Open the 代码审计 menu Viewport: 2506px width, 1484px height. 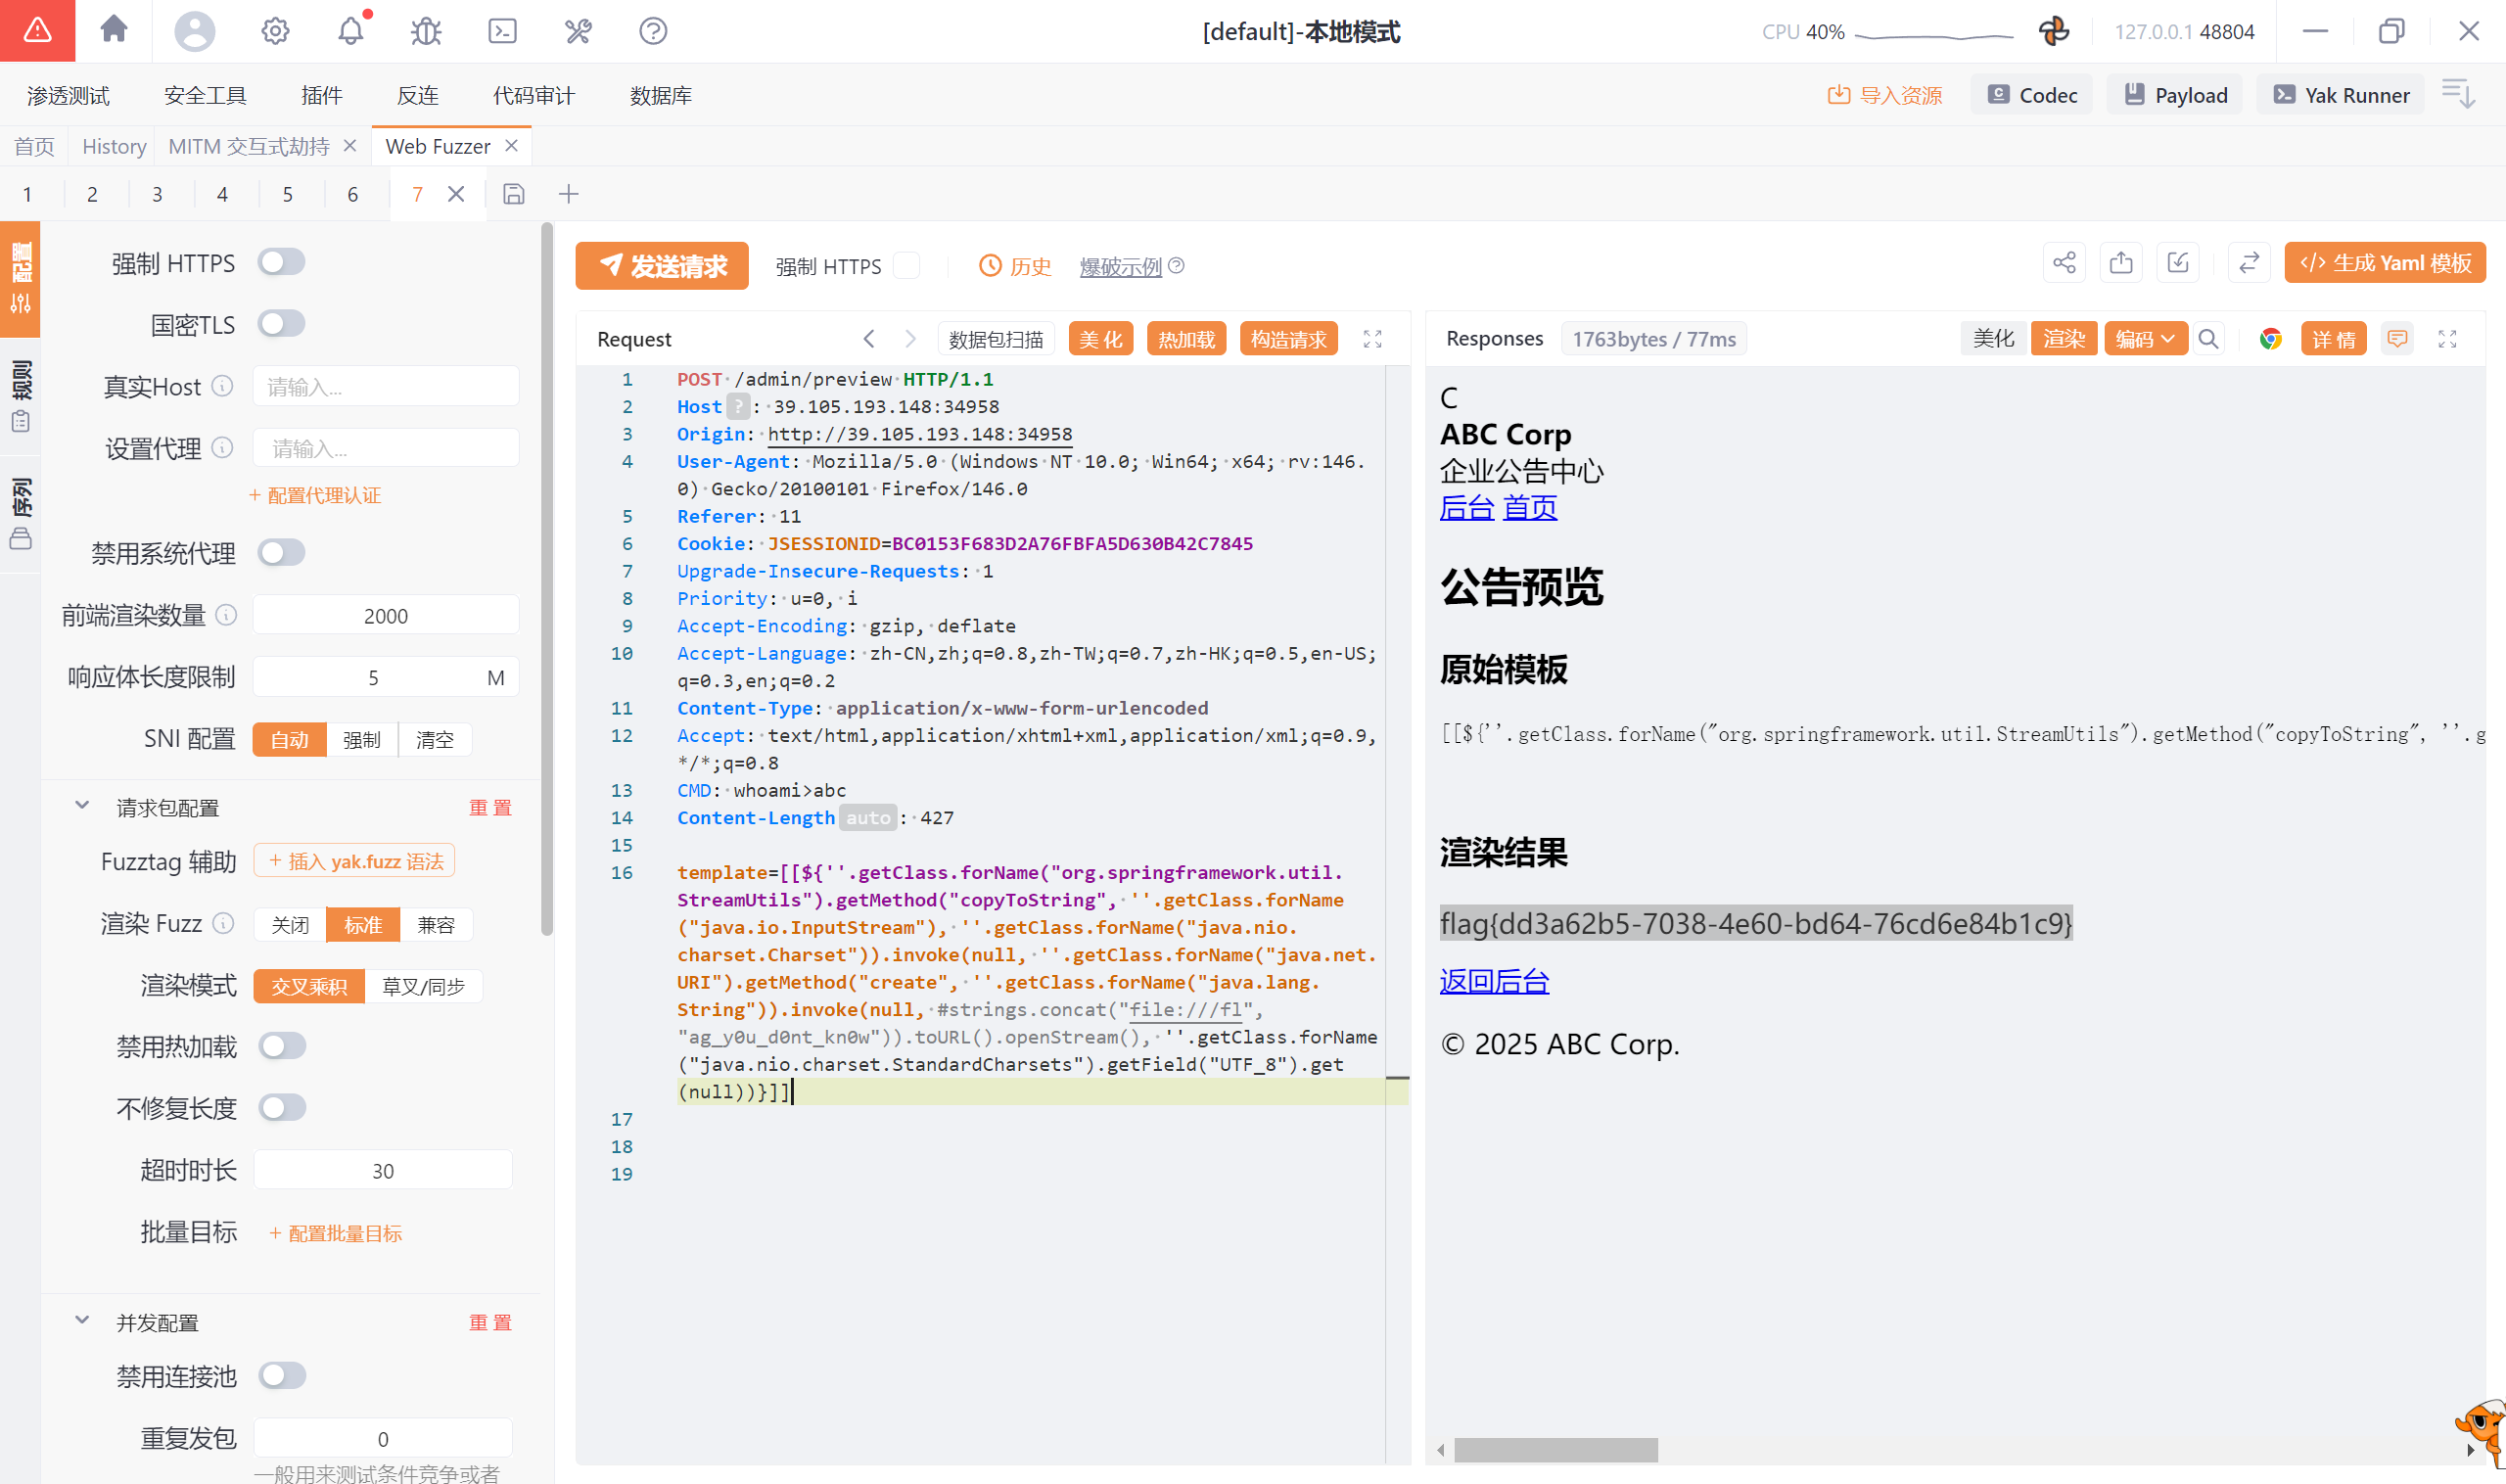[533, 95]
